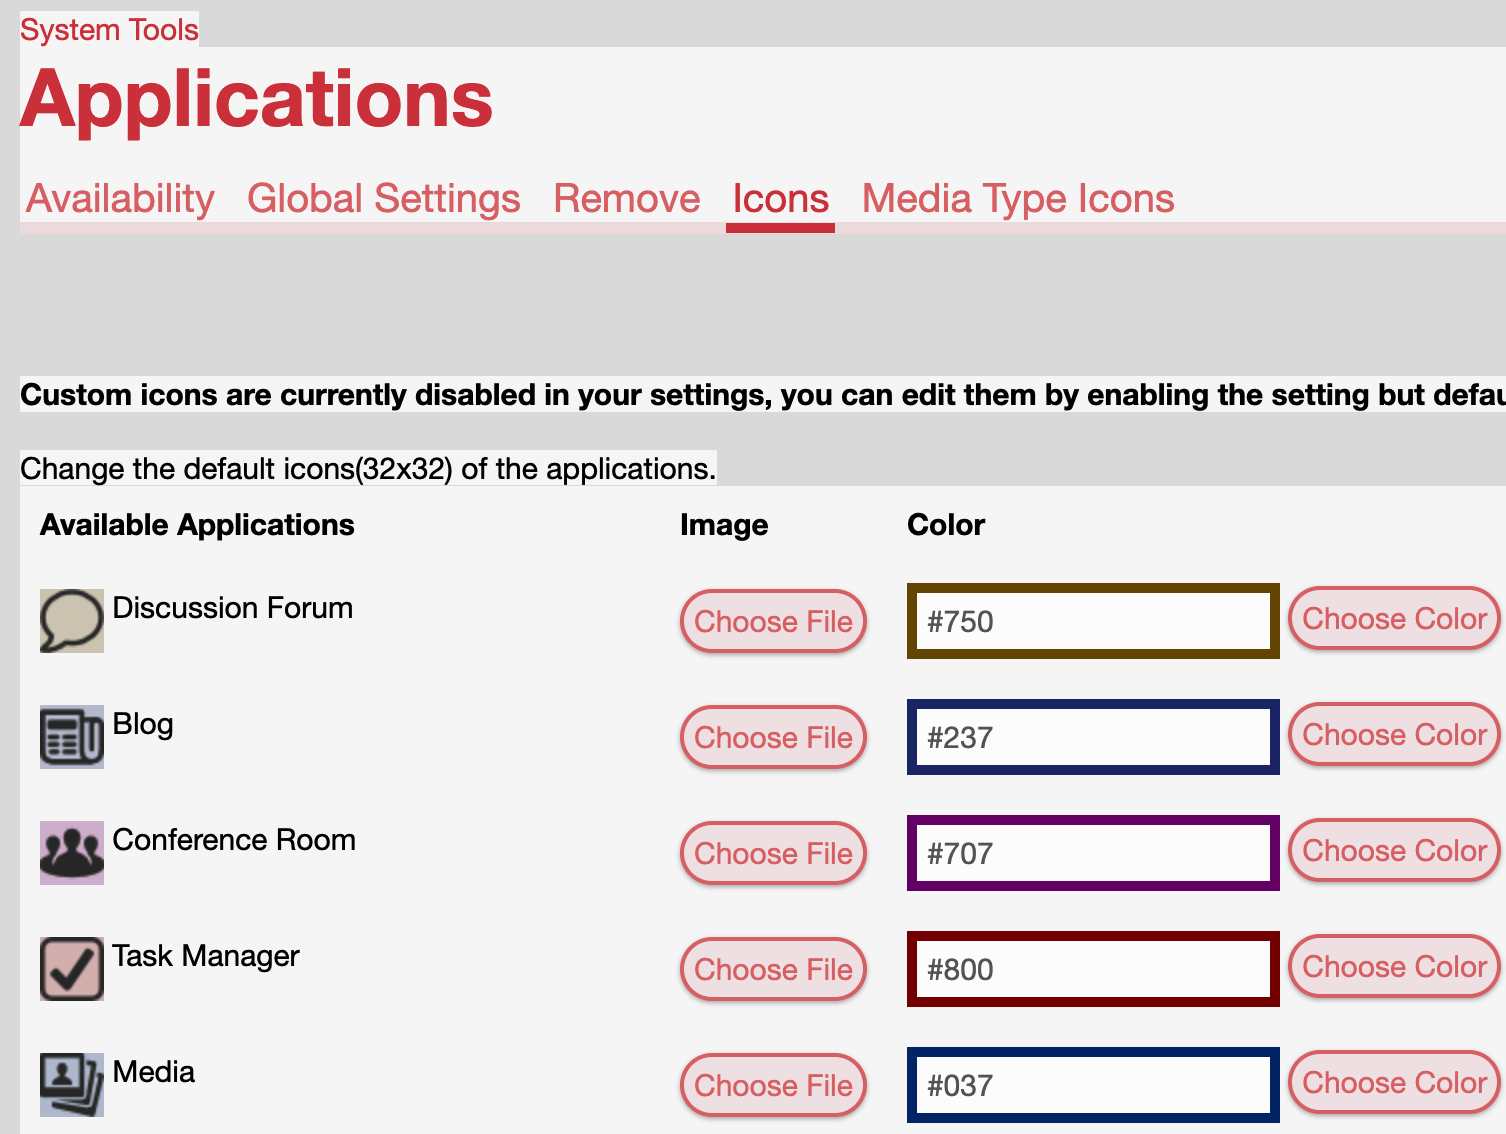Choose Color for Media
Viewport: 1506px width, 1134px height.
point(1394,1083)
